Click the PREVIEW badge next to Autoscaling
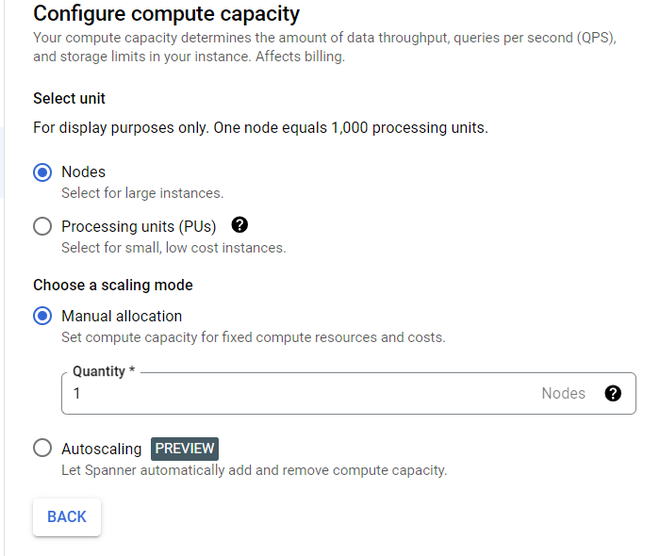 184,448
